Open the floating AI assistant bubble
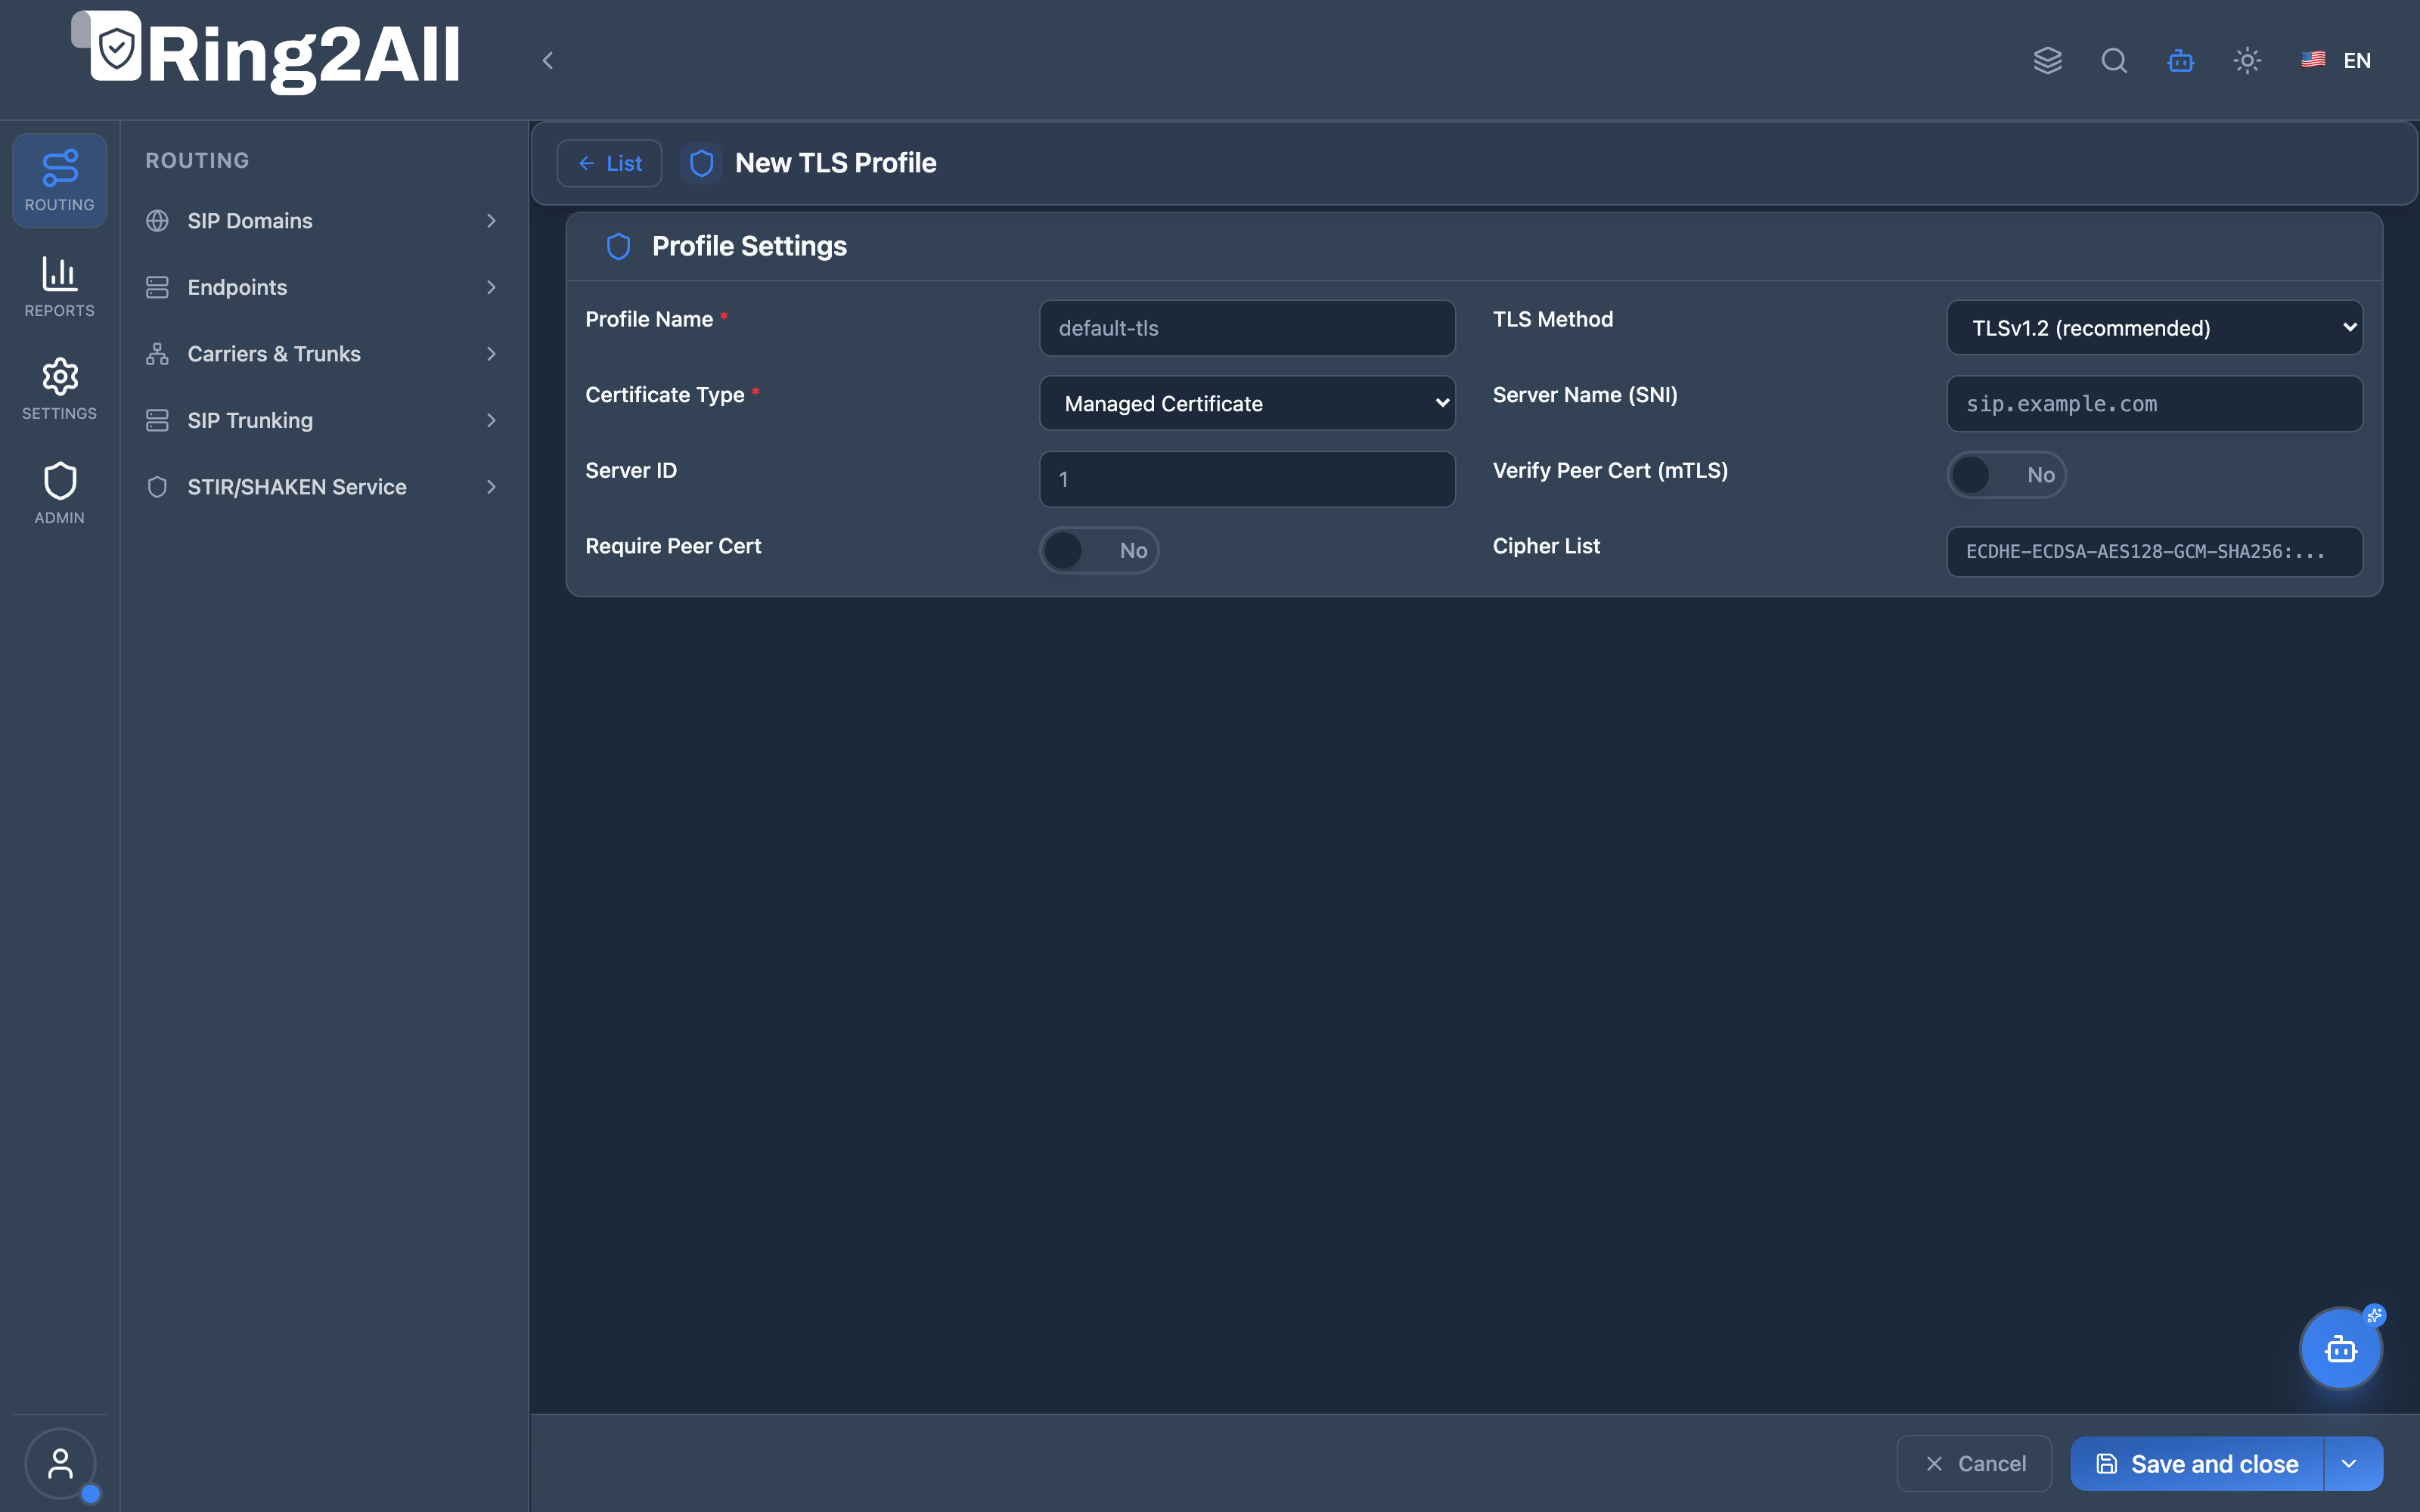2420x1512 pixels. point(2340,1349)
